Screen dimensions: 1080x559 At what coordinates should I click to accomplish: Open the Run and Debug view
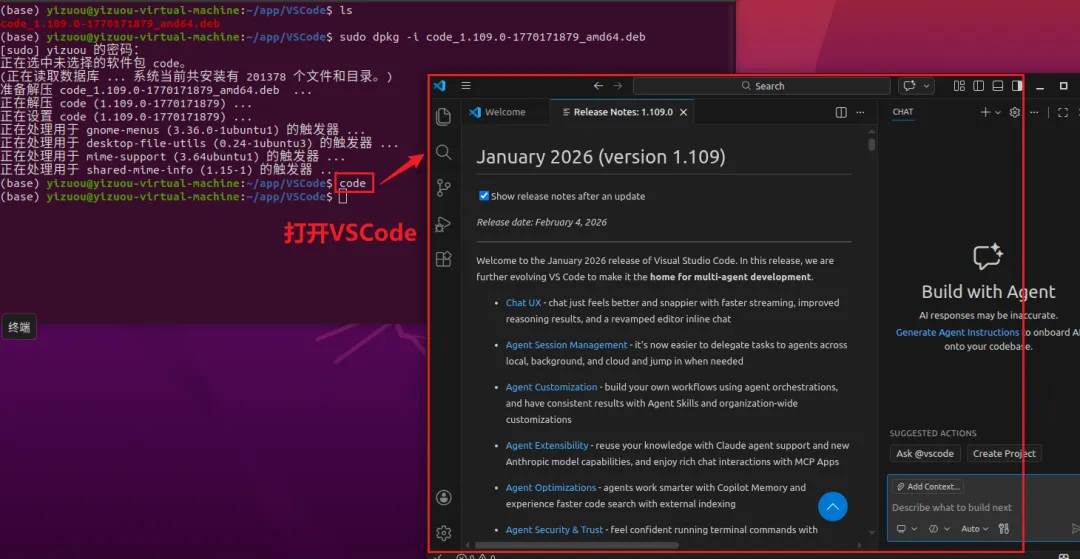point(444,224)
